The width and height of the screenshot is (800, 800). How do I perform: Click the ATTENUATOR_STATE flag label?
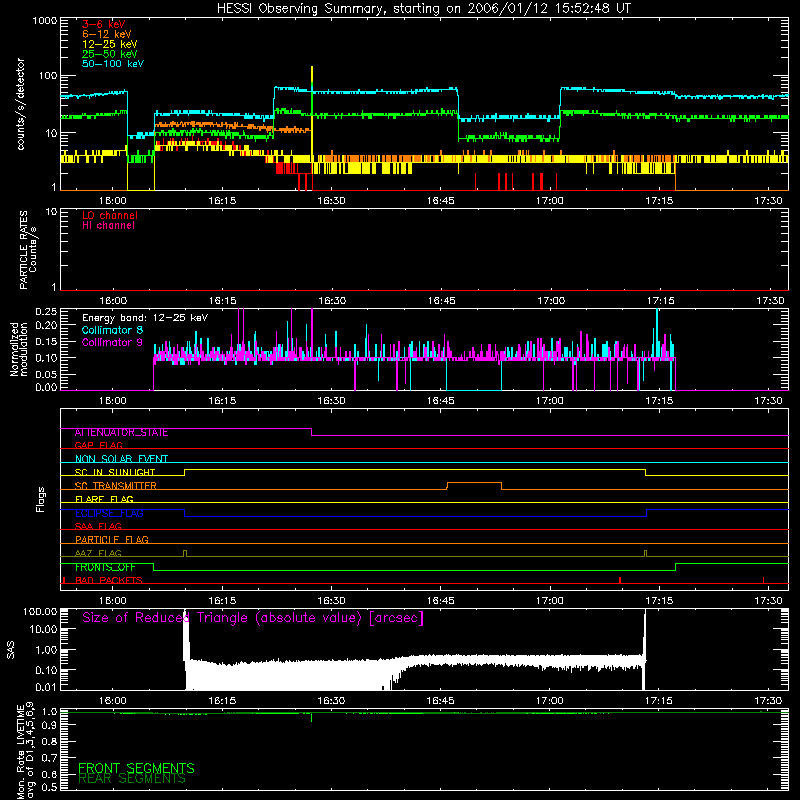(x=121, y=433)
